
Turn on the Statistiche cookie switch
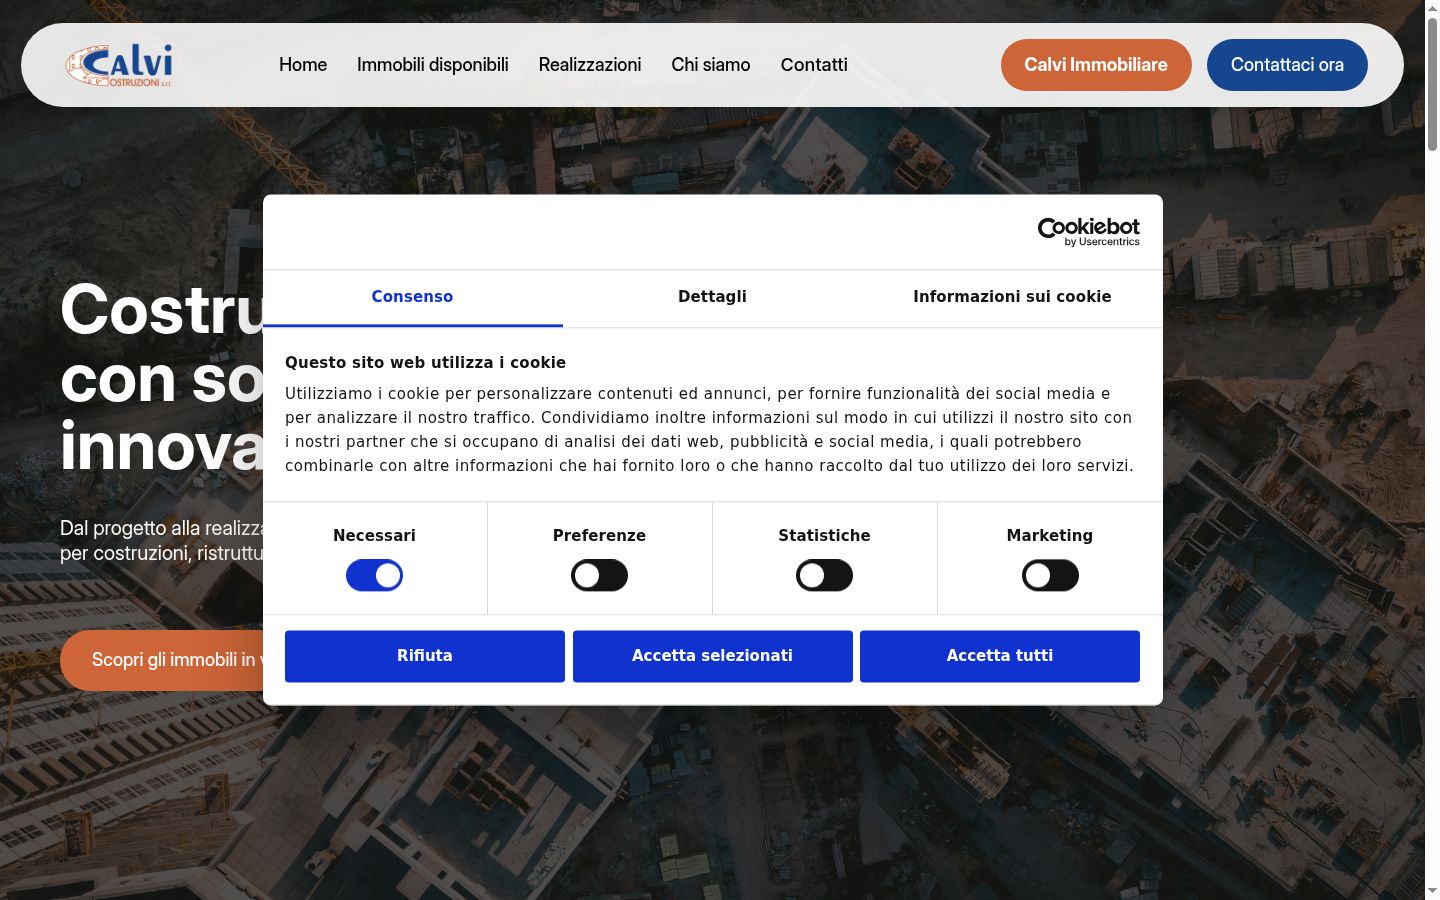pyautogui.click(x=824, y=575)
